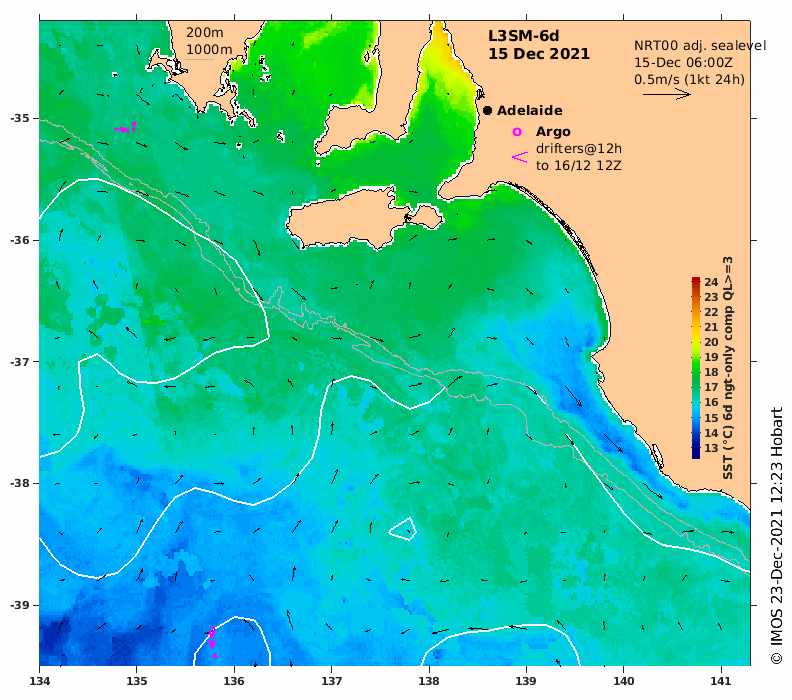
Task: Click the latitude label '-35'
Action: point(20,118)
